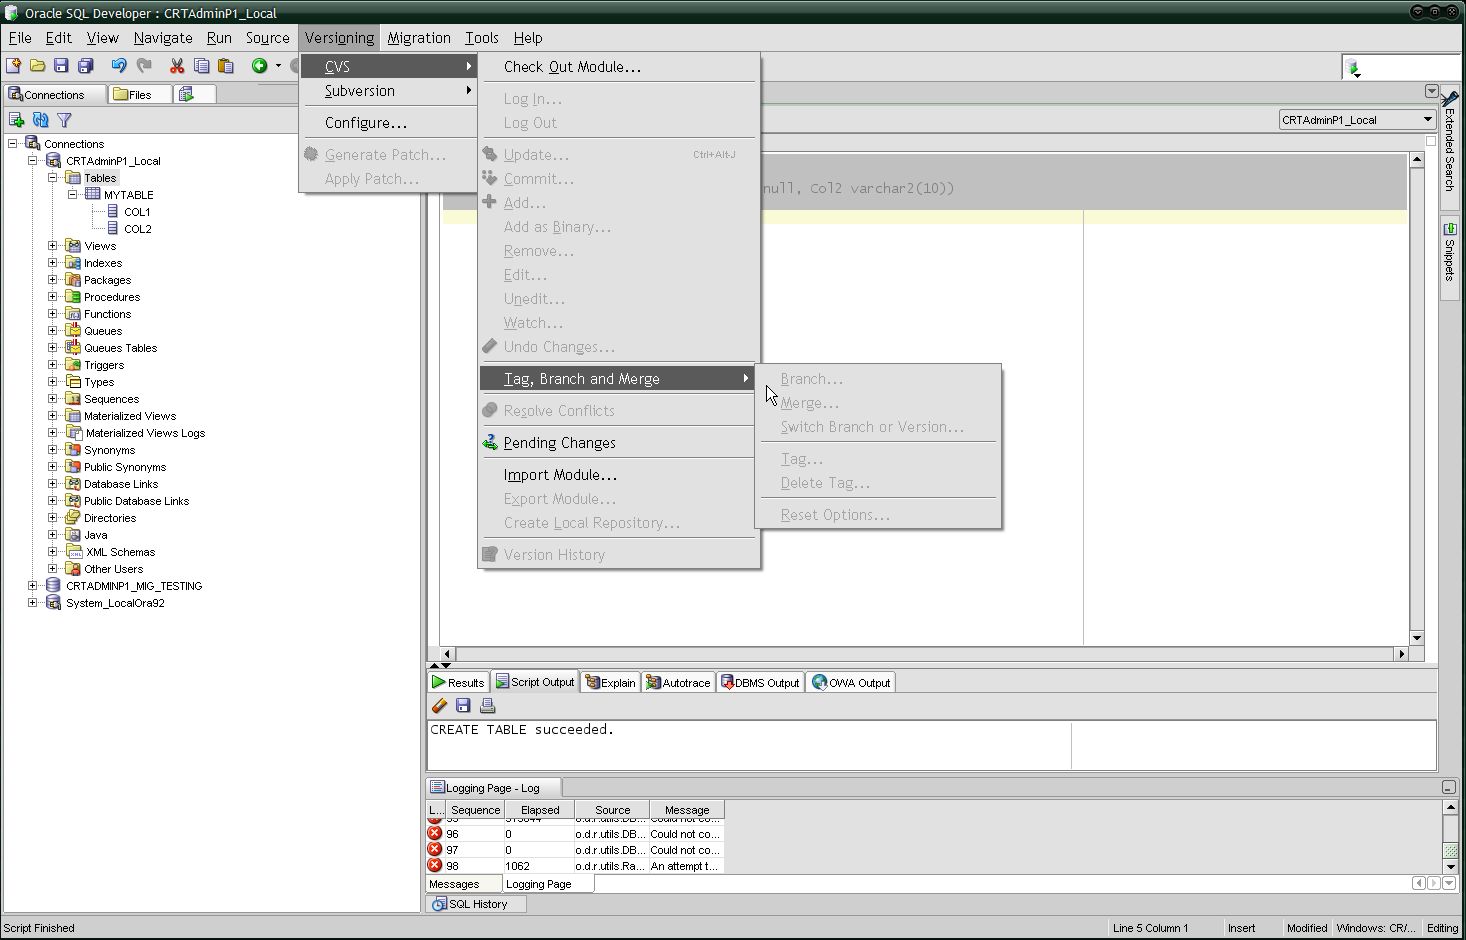Expand the CRTADMINP1_MIG_TESTING connection node
This screenshot has height=940, width=1466.
tap(33, 585)
